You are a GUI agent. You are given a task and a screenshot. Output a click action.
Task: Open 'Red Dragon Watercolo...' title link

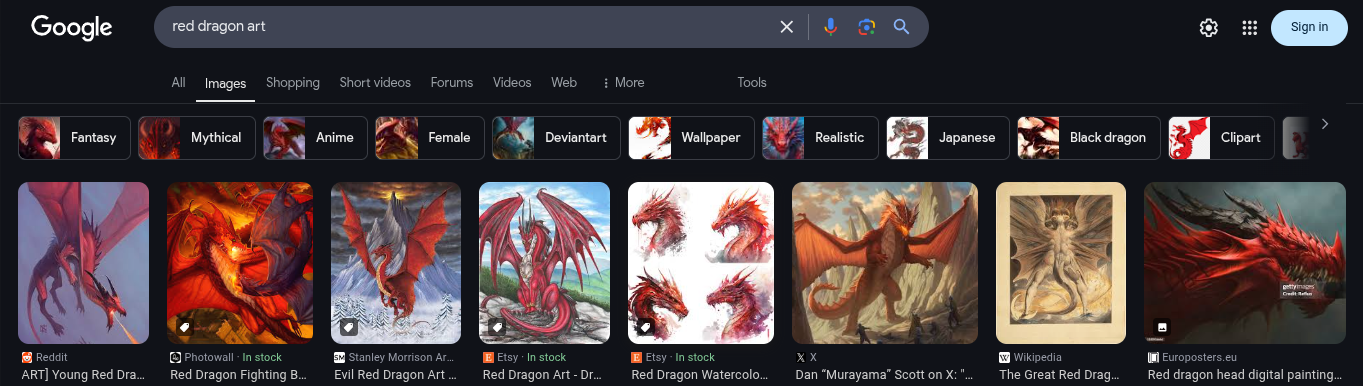pyautogui.click(x=699, y=375)
